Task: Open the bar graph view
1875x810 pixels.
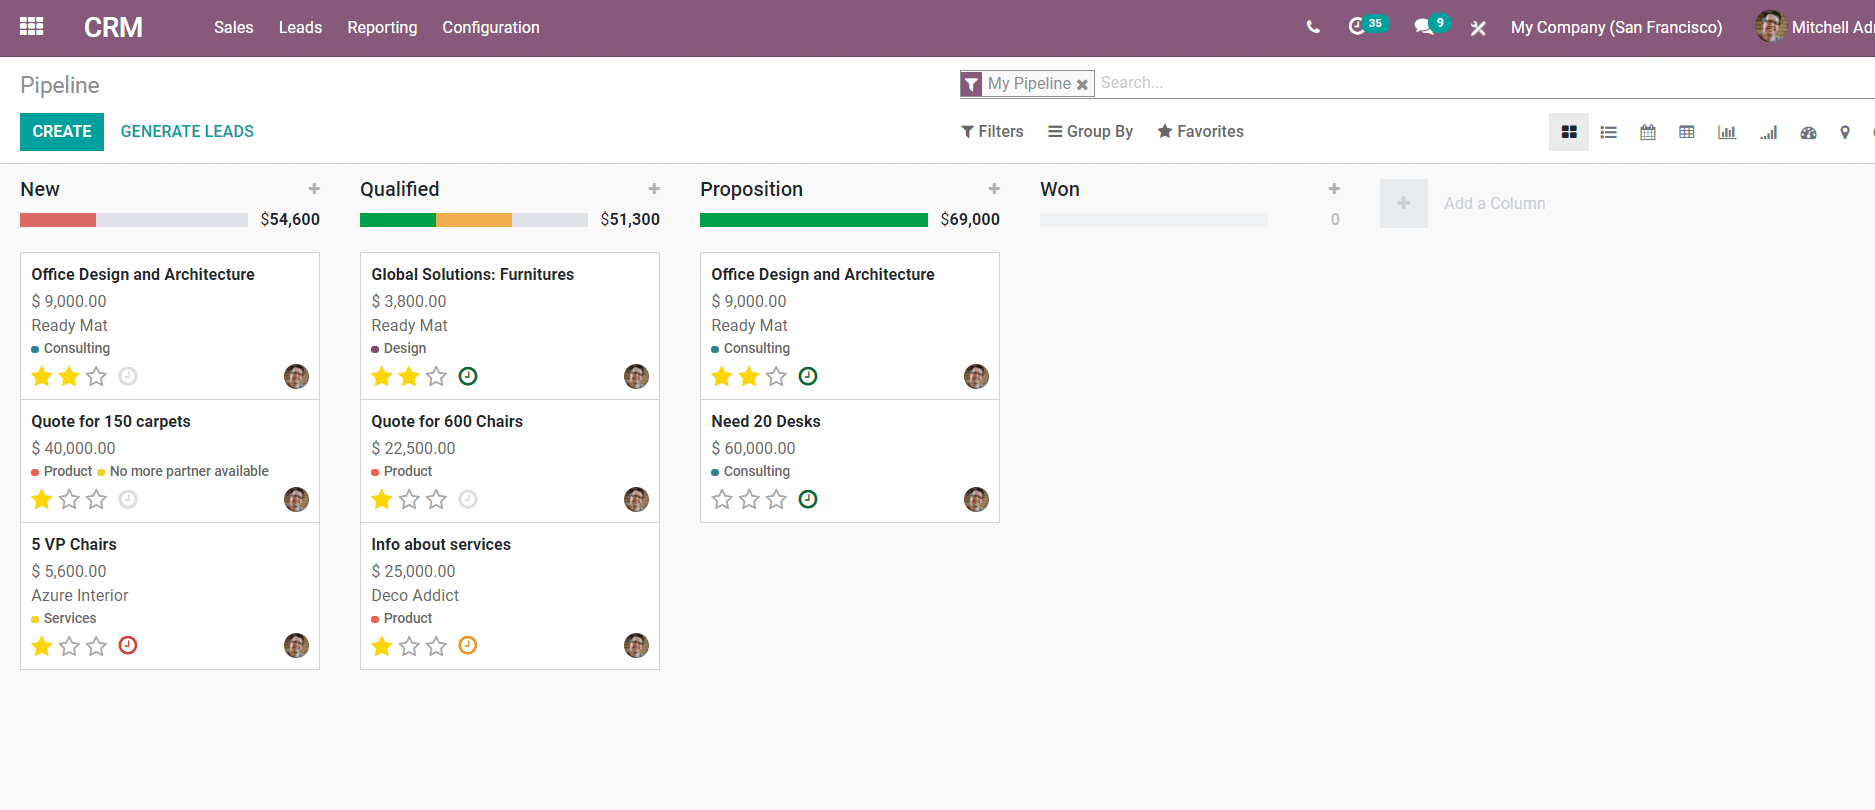Action: tap(1727, 132)
